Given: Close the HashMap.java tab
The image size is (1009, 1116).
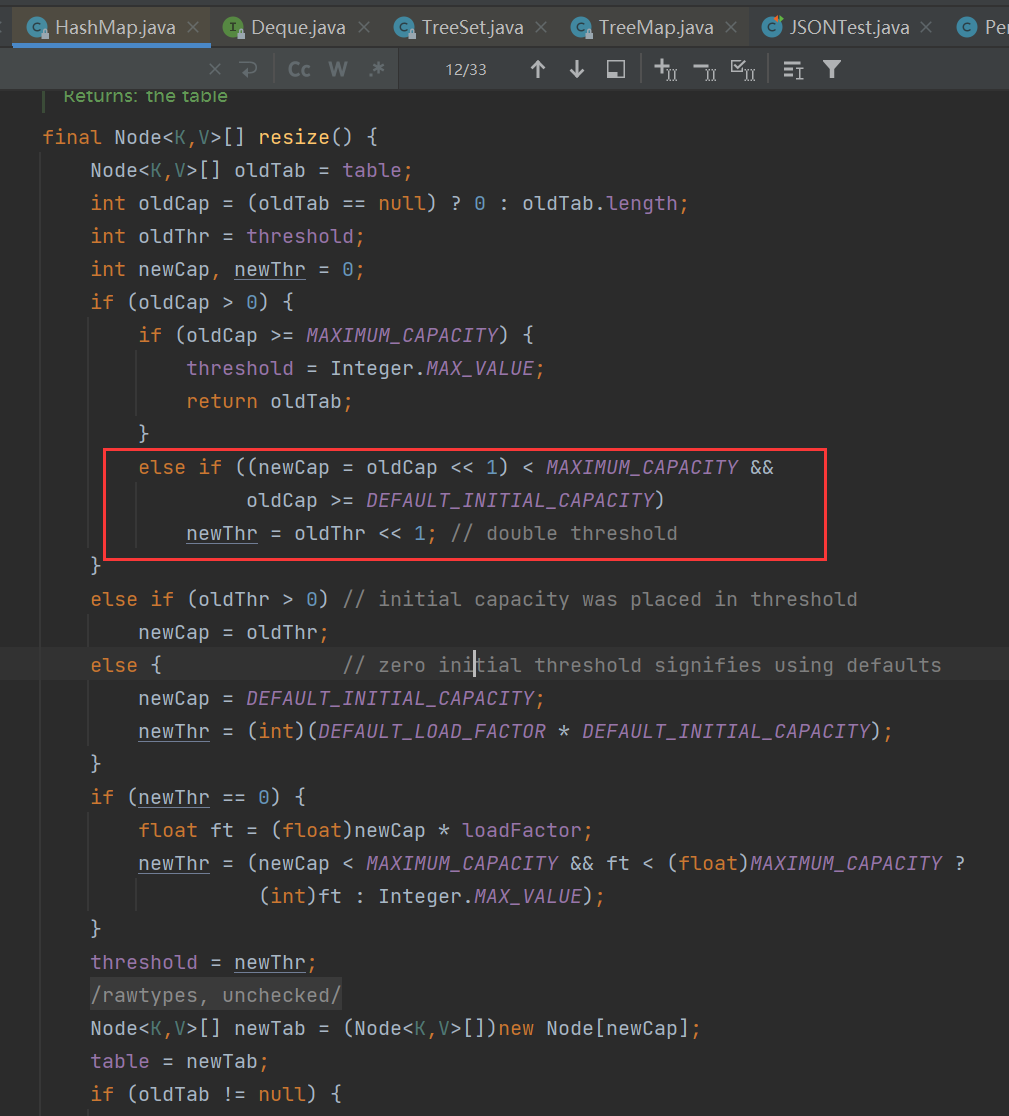Looking at the screenshot, I should click(x=193, y=27).
